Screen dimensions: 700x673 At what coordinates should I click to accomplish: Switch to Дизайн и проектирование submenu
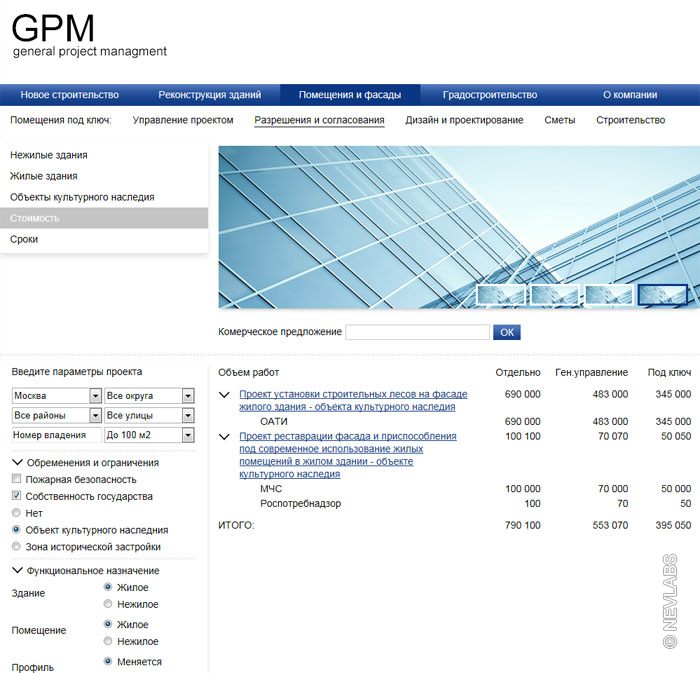[464, 120]
